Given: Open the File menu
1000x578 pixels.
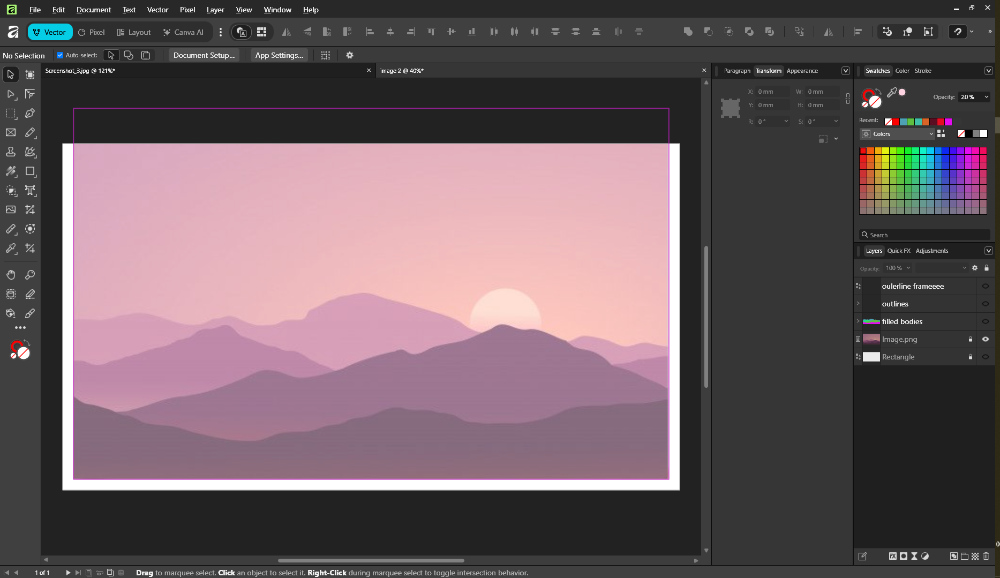Looking at the screenshot, I should click(35, 10).
